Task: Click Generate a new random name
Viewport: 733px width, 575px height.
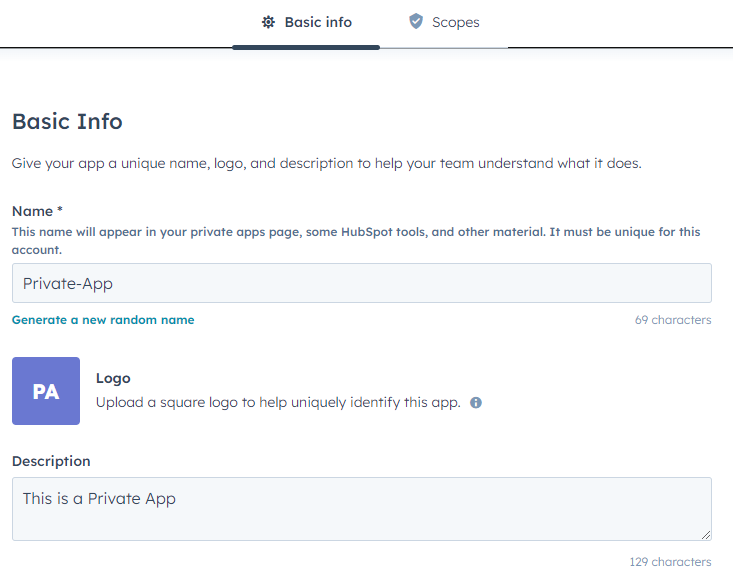Action: pyautogui.click(x=103, y=320)
